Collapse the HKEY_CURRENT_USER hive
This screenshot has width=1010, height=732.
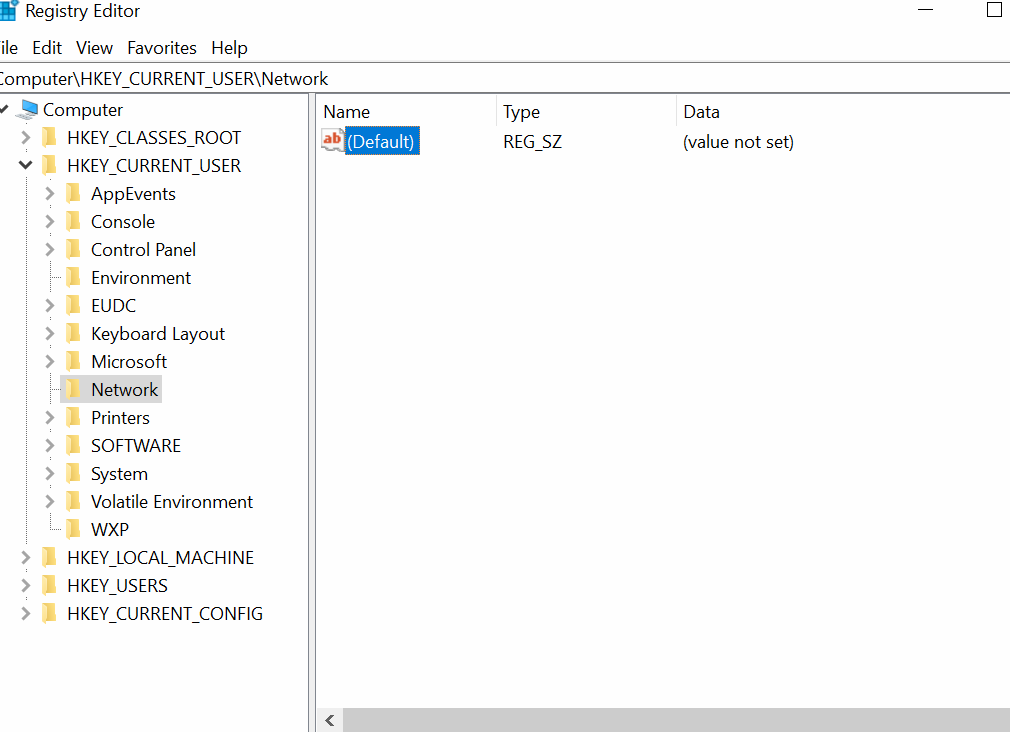[25, 166]
